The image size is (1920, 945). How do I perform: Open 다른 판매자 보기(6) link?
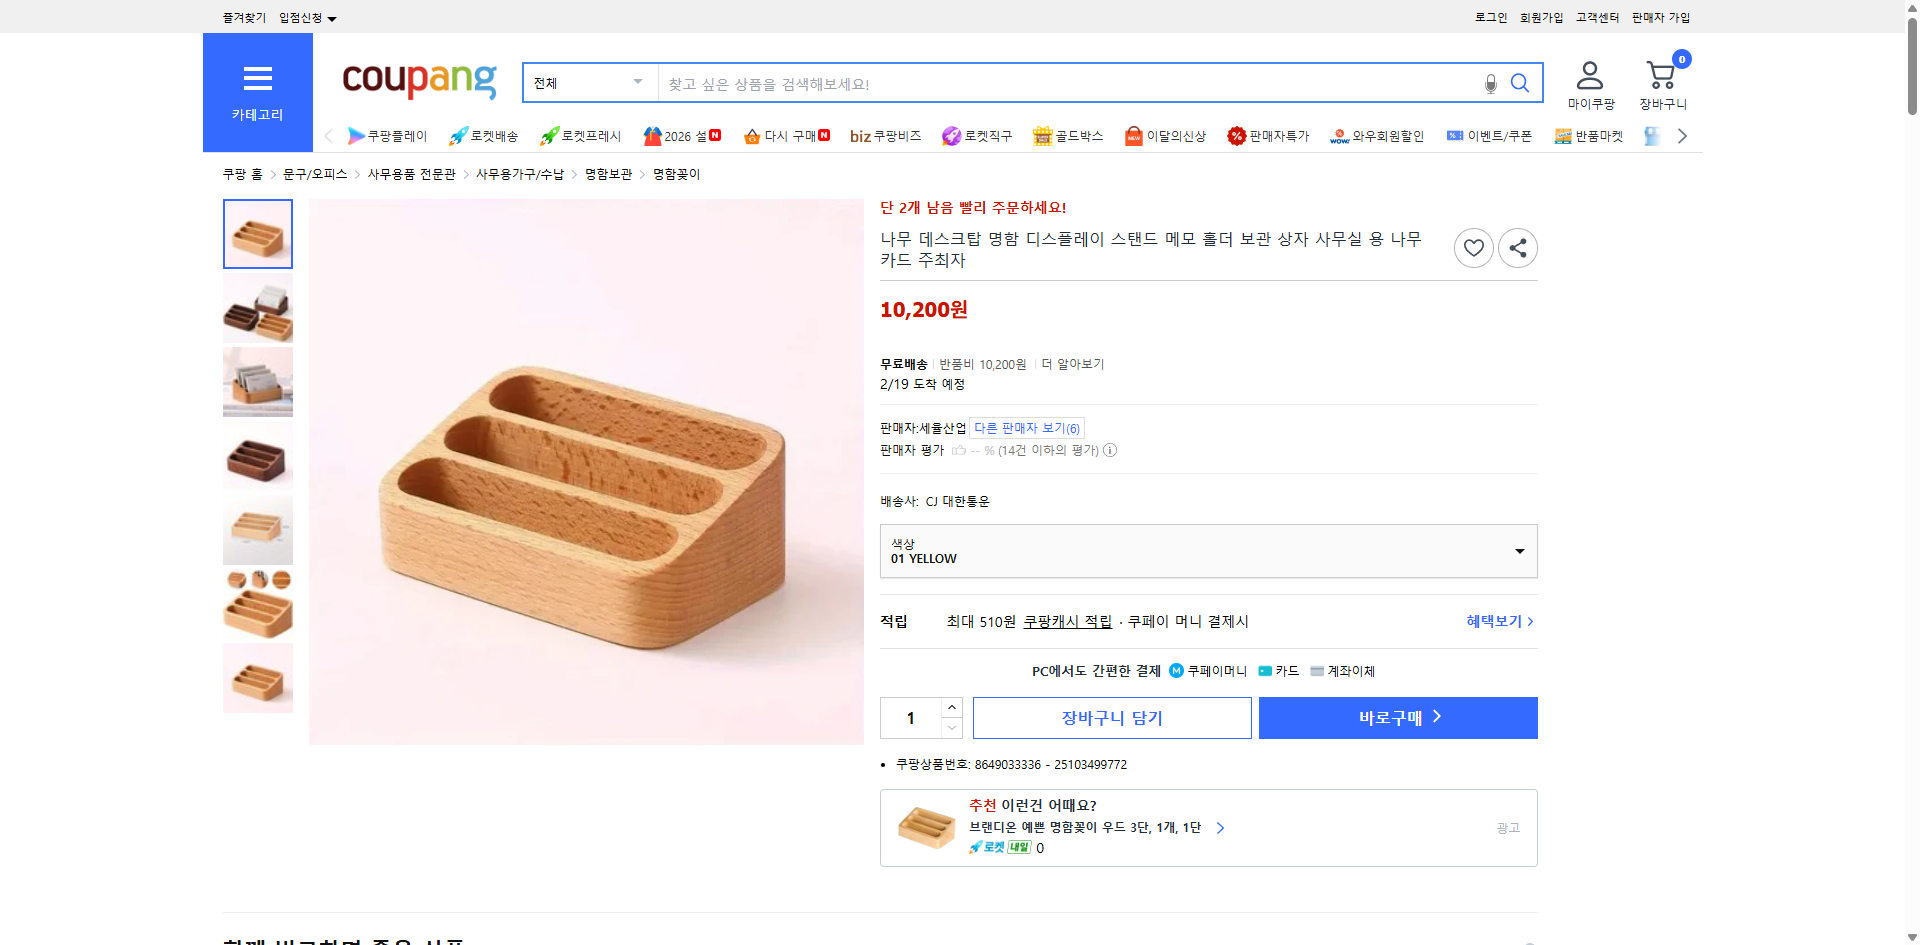coord(1026,427)
